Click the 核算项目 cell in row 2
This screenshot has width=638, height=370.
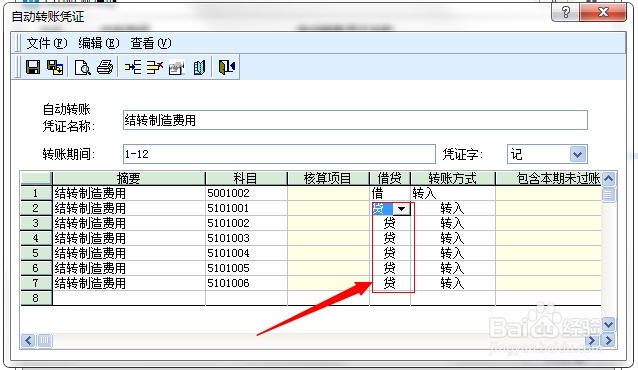328,208
